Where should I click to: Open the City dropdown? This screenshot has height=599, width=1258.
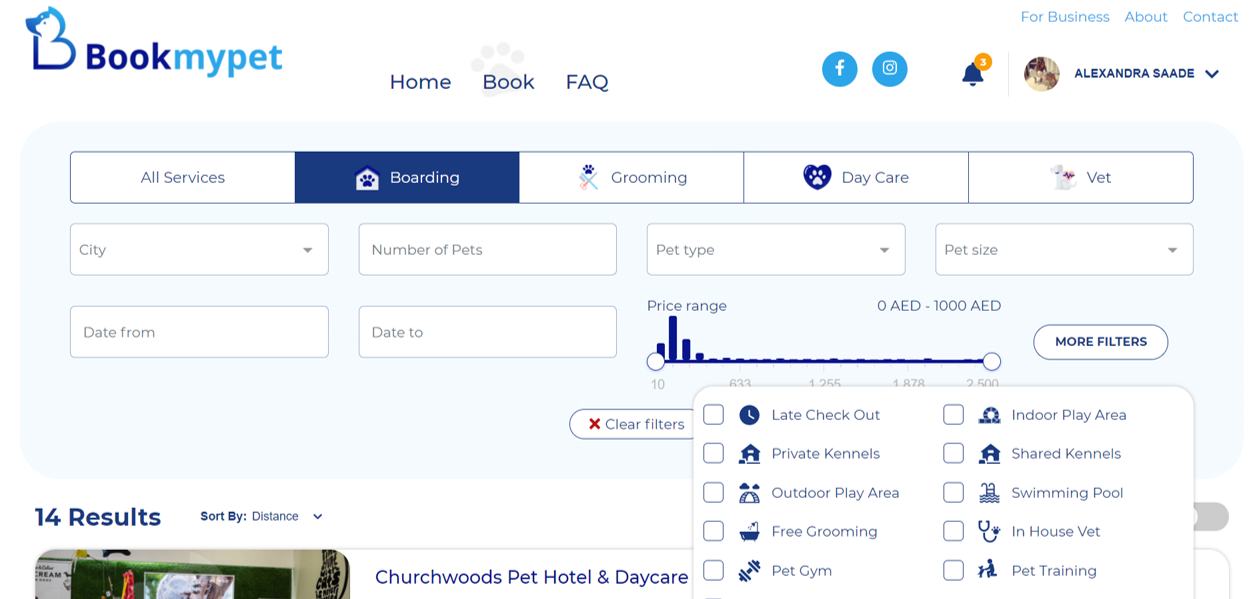[199, 249]
